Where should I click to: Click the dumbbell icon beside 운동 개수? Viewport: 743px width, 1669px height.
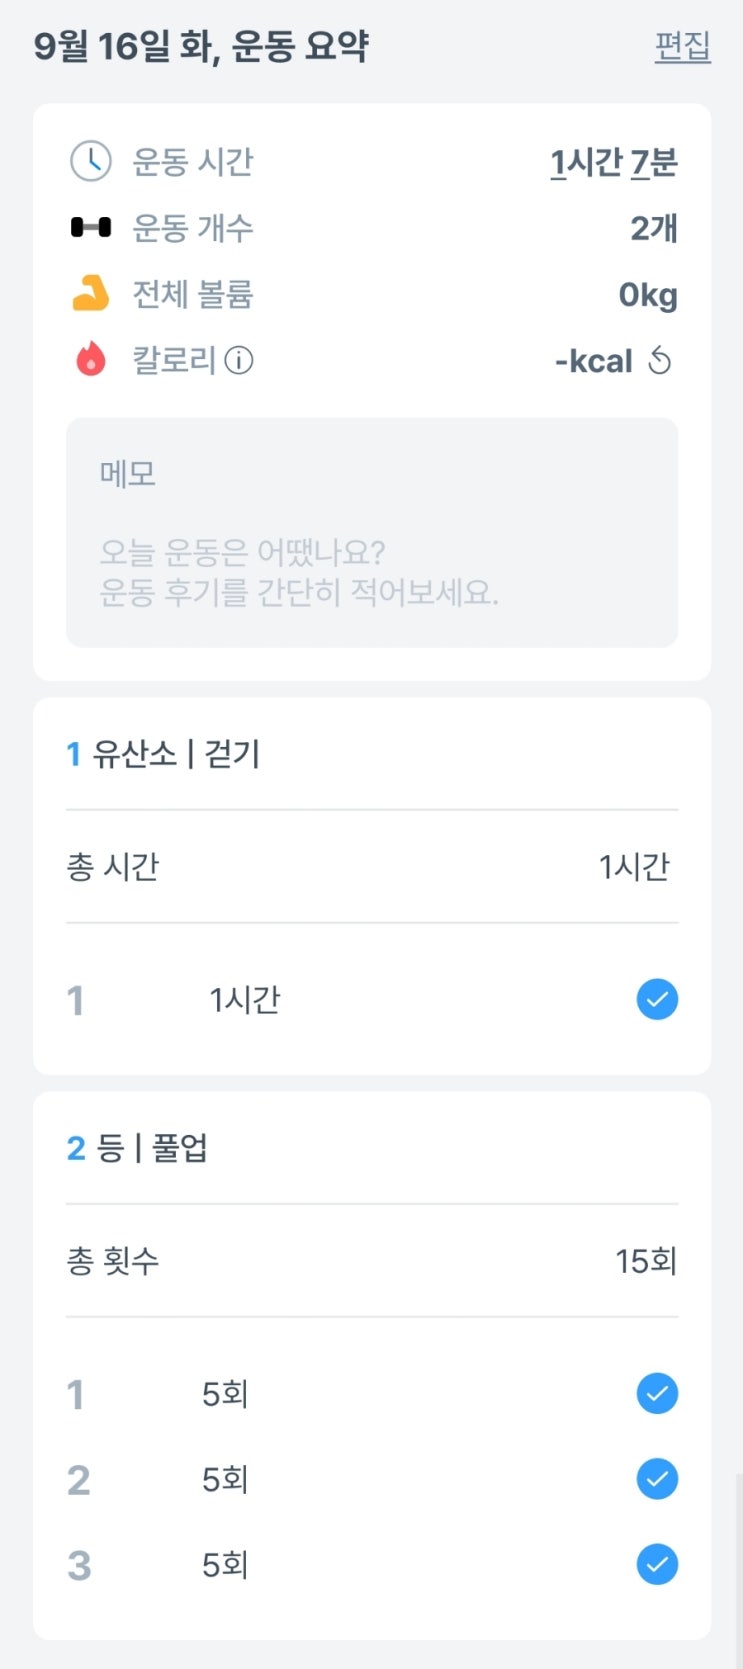(x=90, y=228)
